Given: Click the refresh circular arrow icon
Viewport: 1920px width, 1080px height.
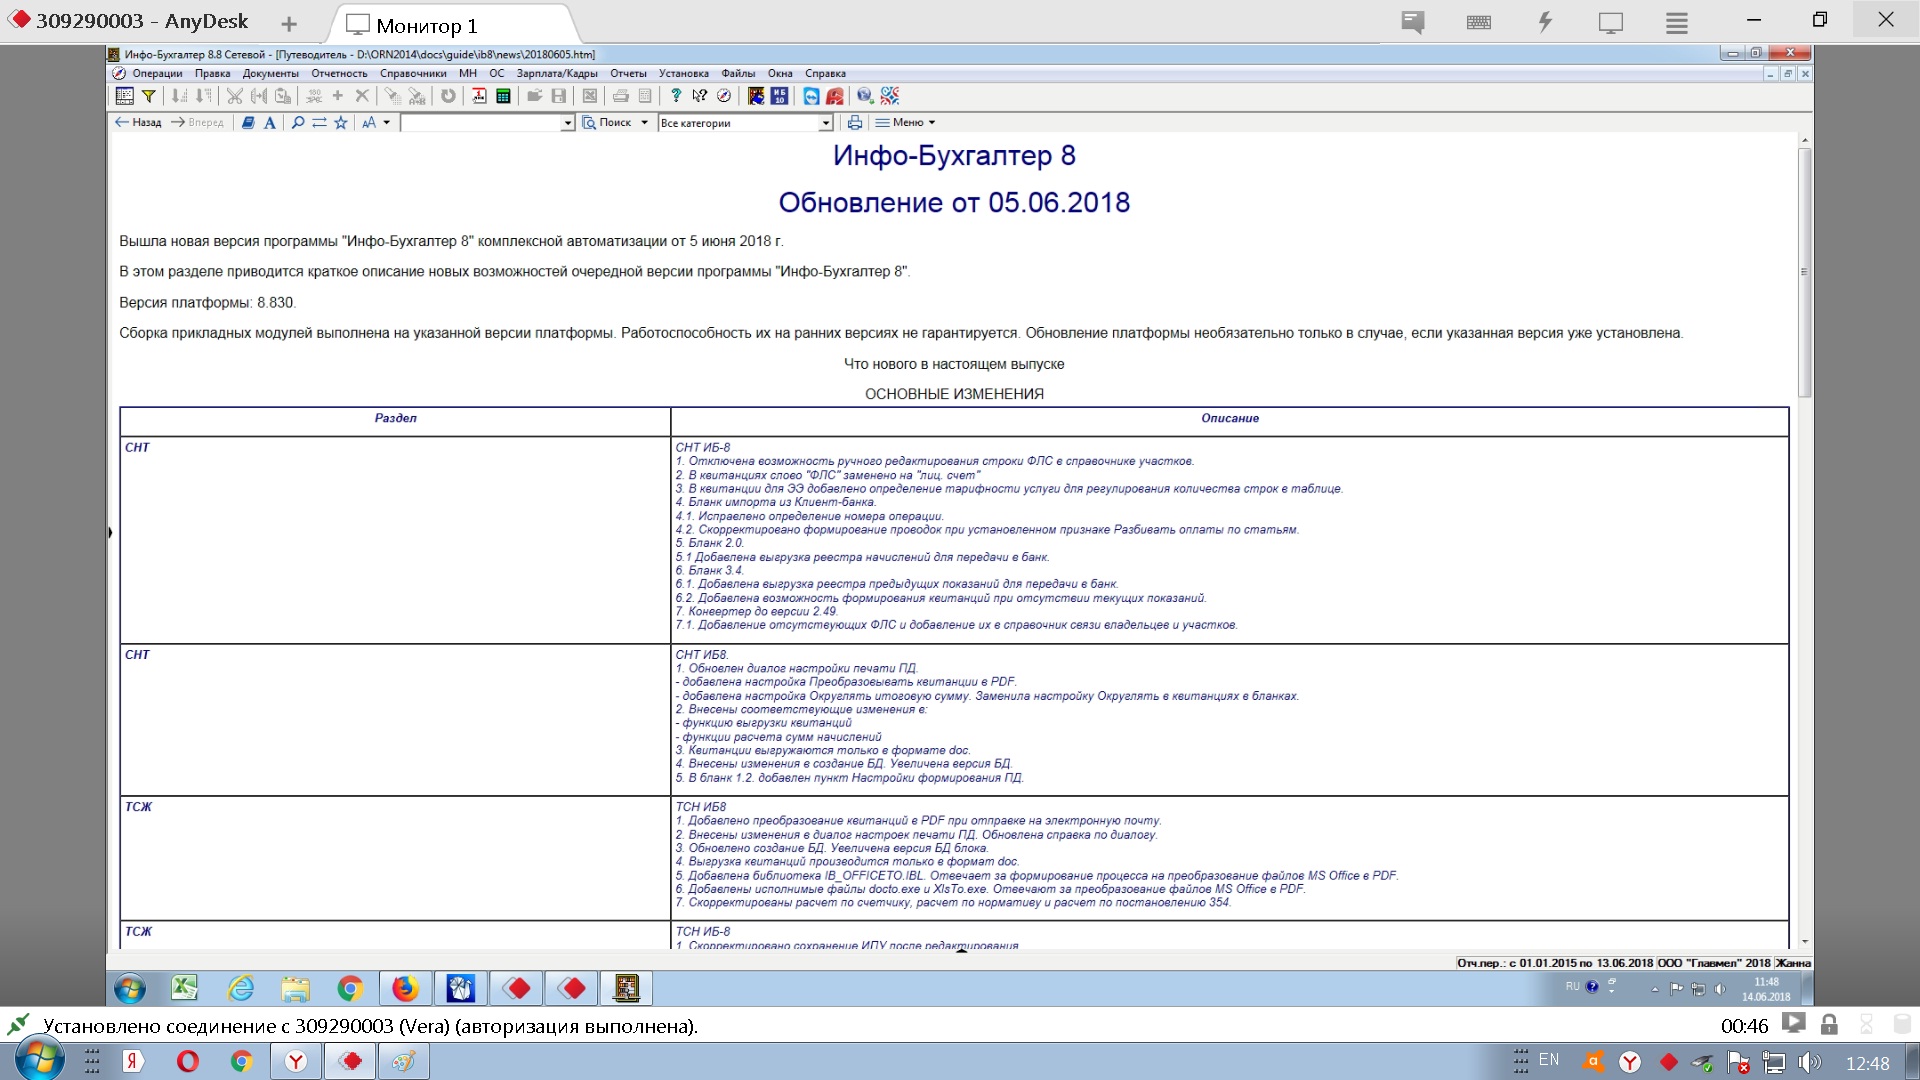Looking at the screenshot, I should click(x=449, y=96).
